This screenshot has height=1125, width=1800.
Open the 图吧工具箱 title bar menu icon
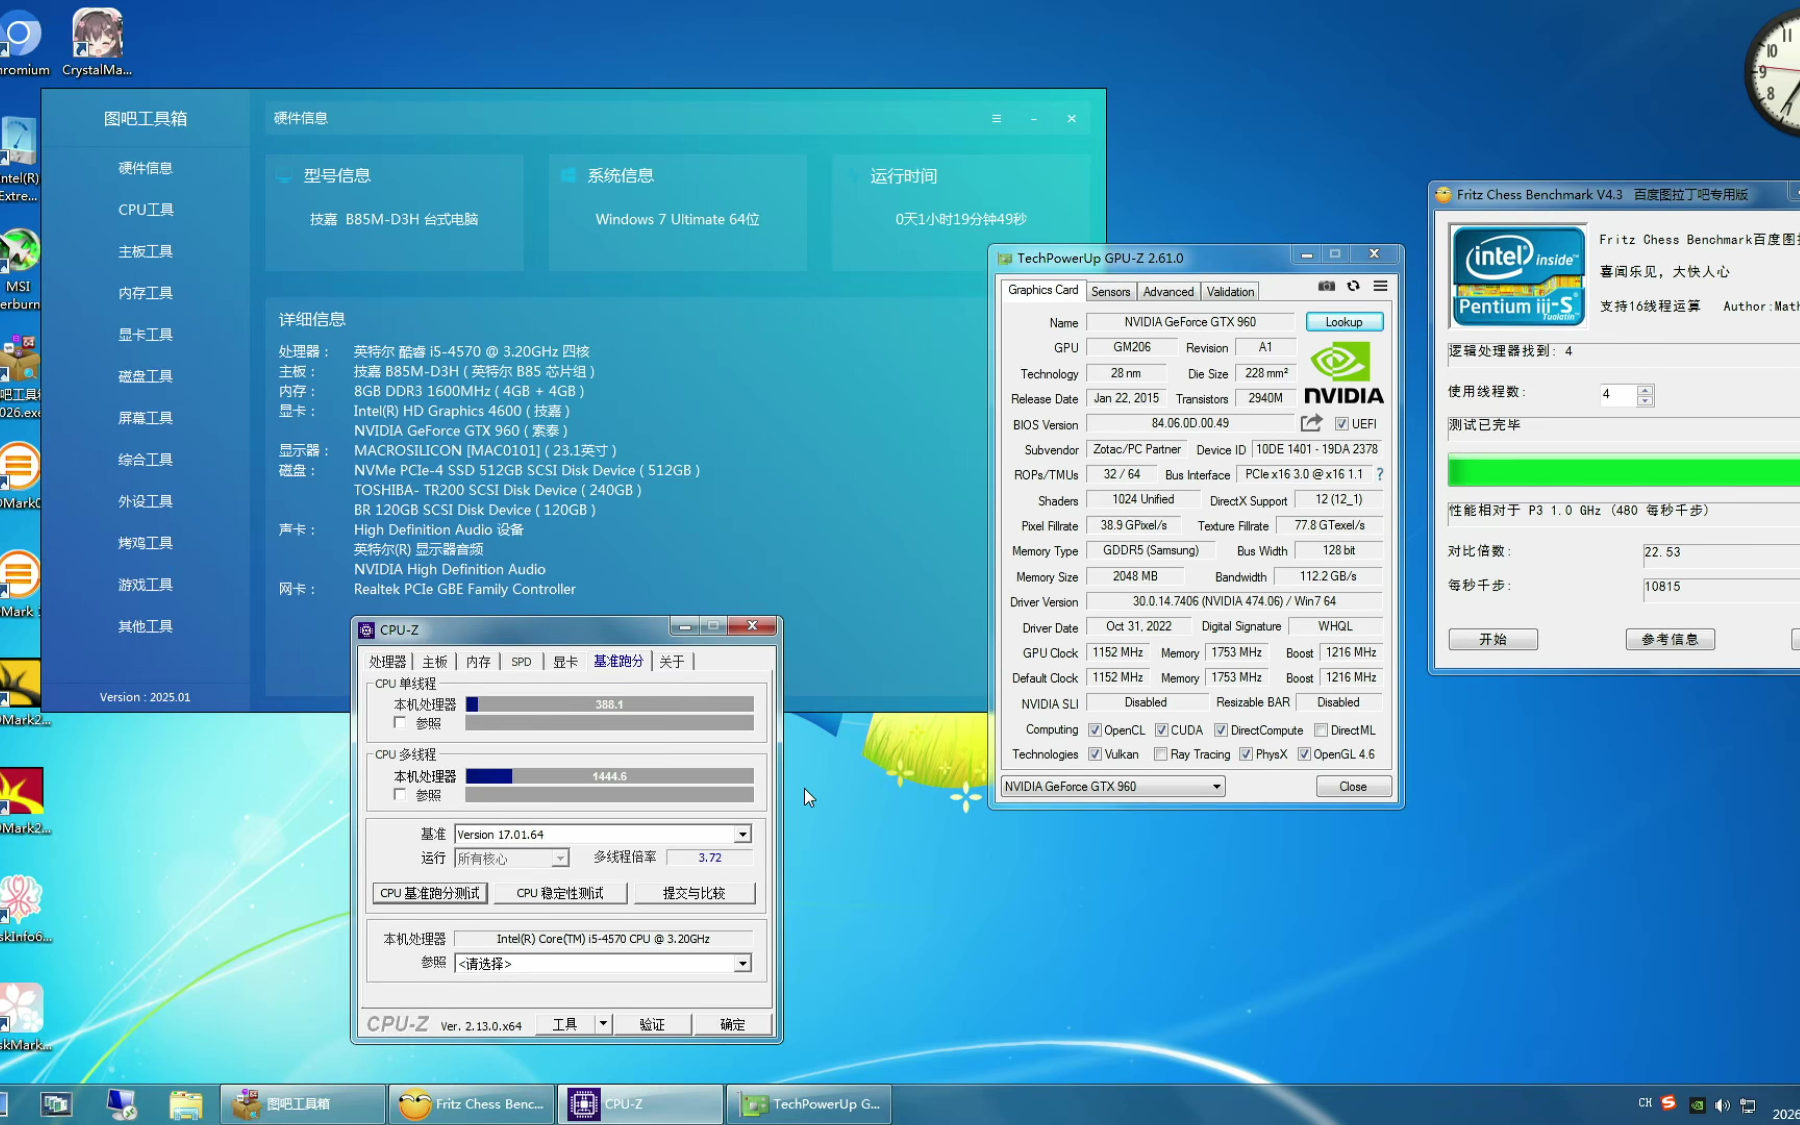point(996,118)
